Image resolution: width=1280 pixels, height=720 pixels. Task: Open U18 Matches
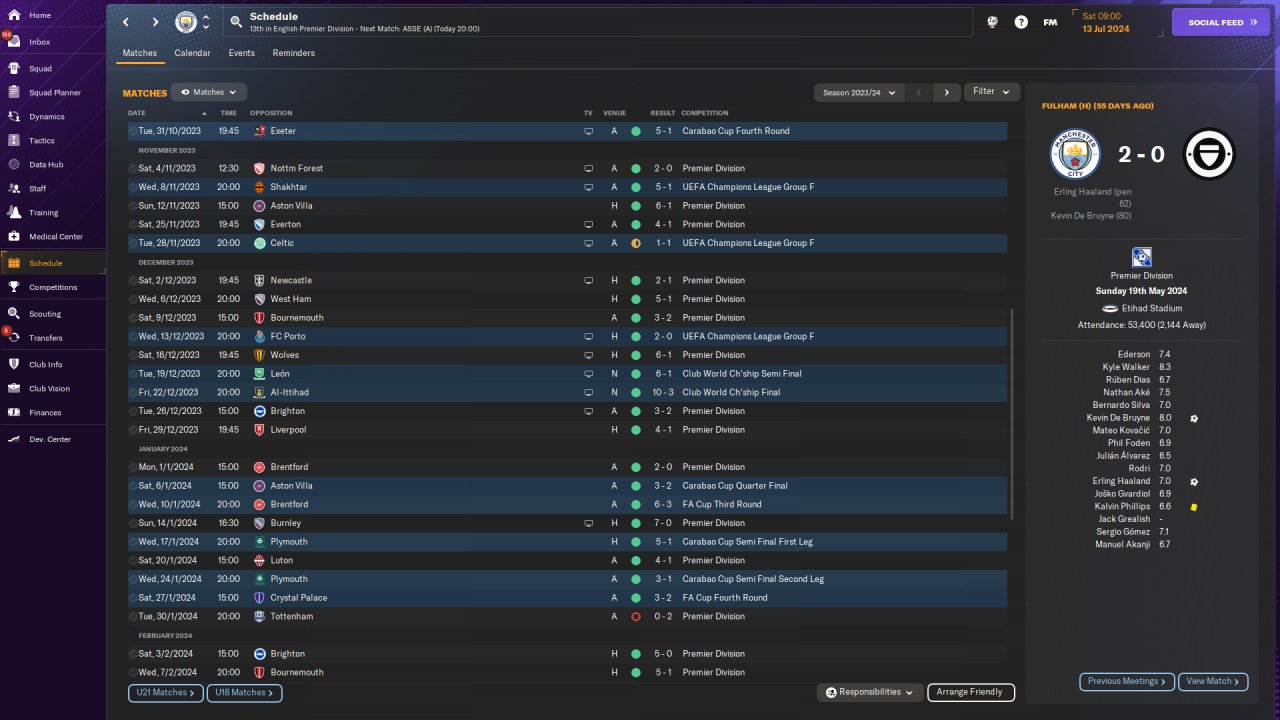click(245, 692)
